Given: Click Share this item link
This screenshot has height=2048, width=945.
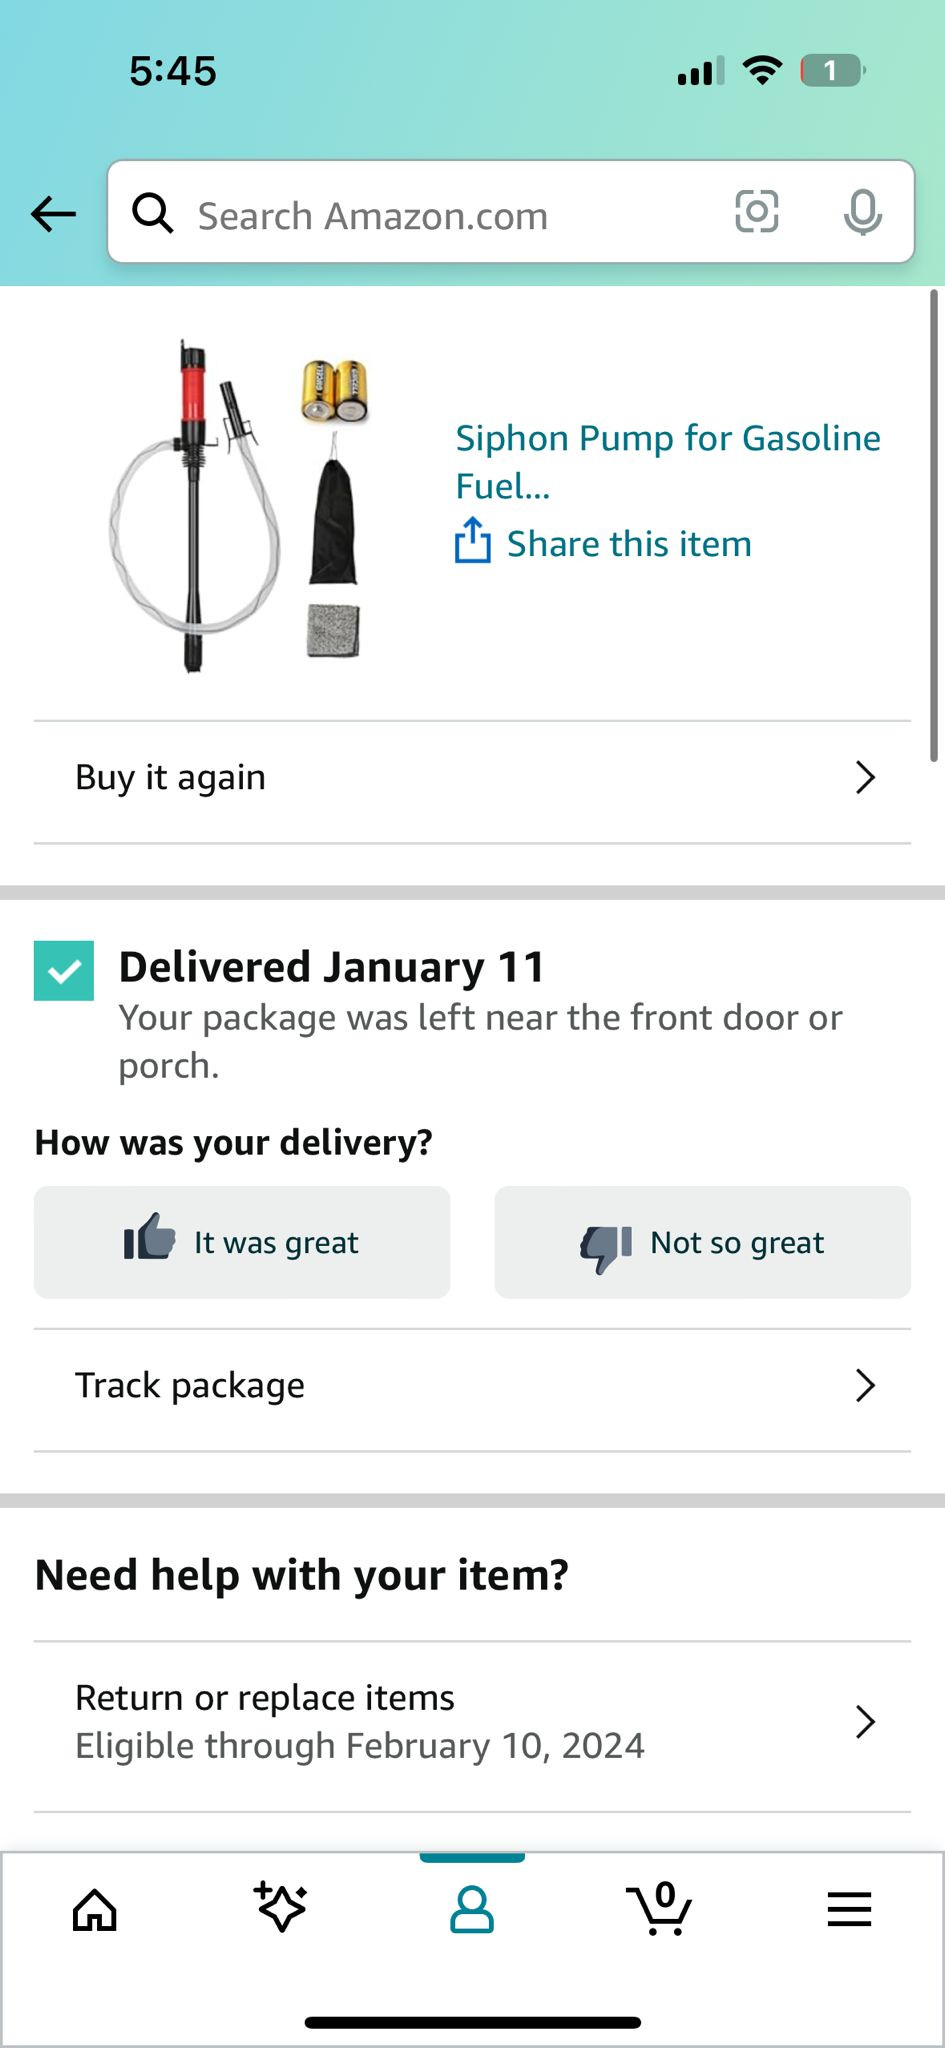Looking at the screenshot, I should point(629,544).
